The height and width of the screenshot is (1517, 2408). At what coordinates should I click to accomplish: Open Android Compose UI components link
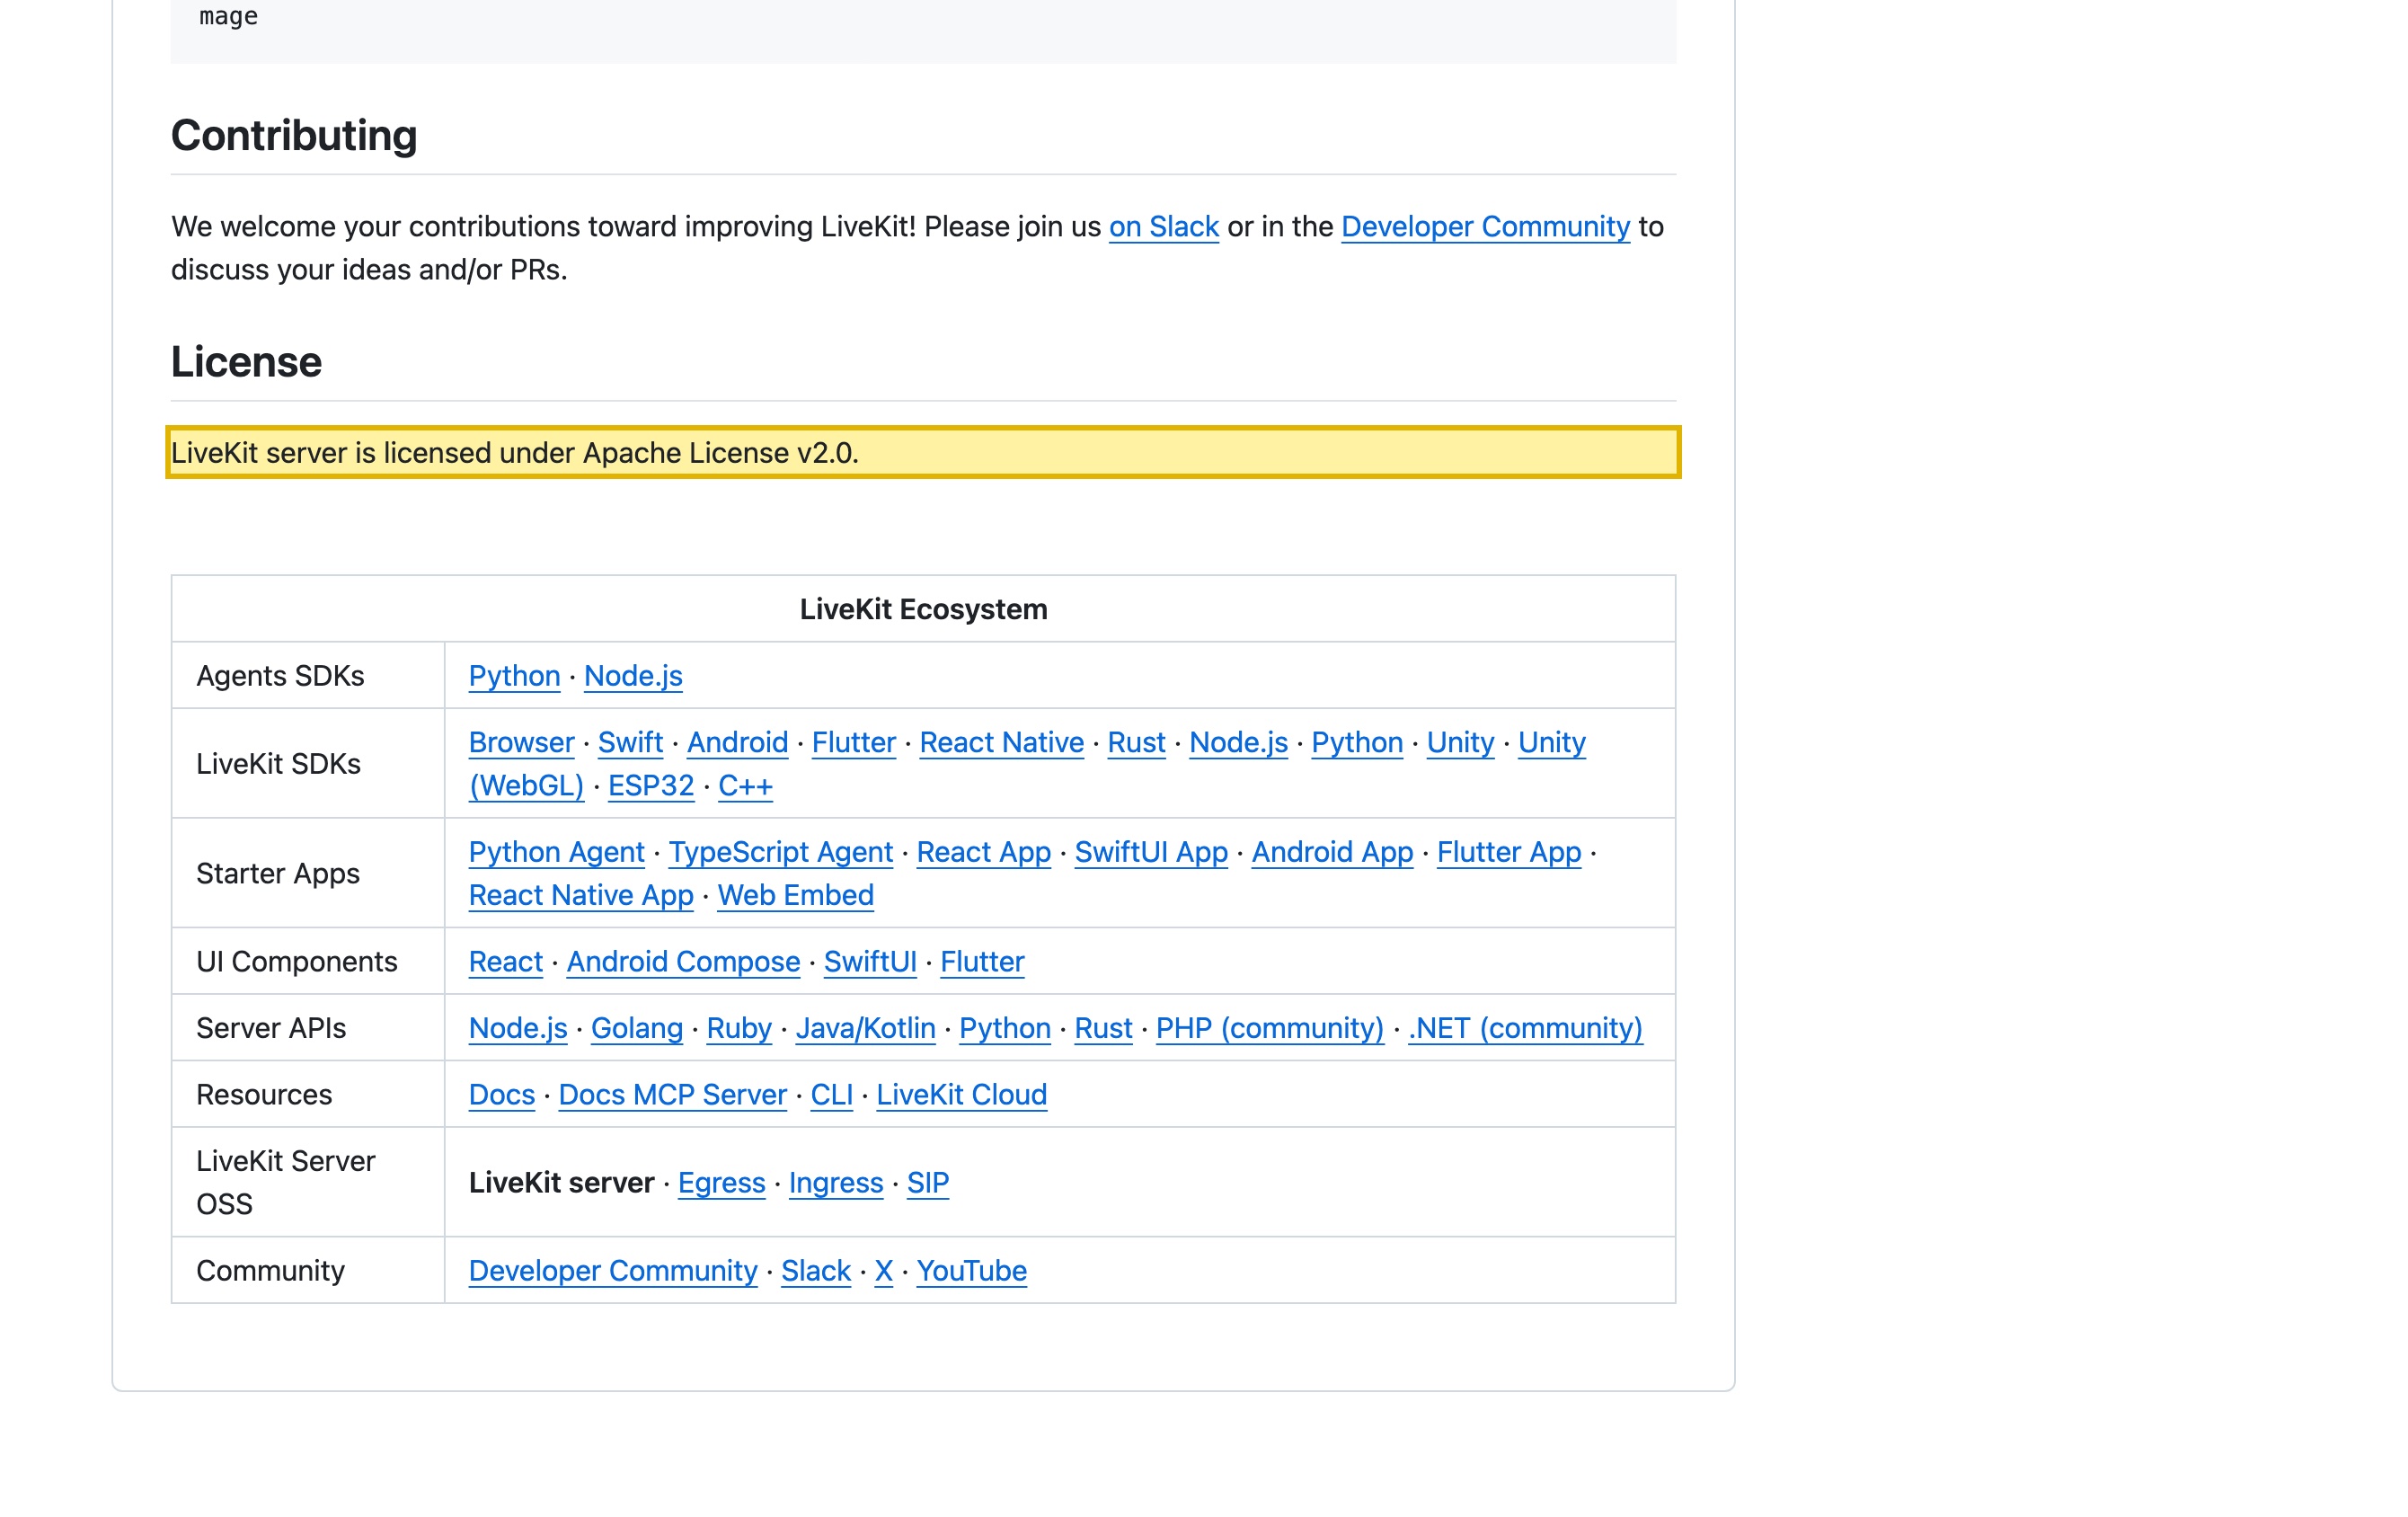click(683, 962)
